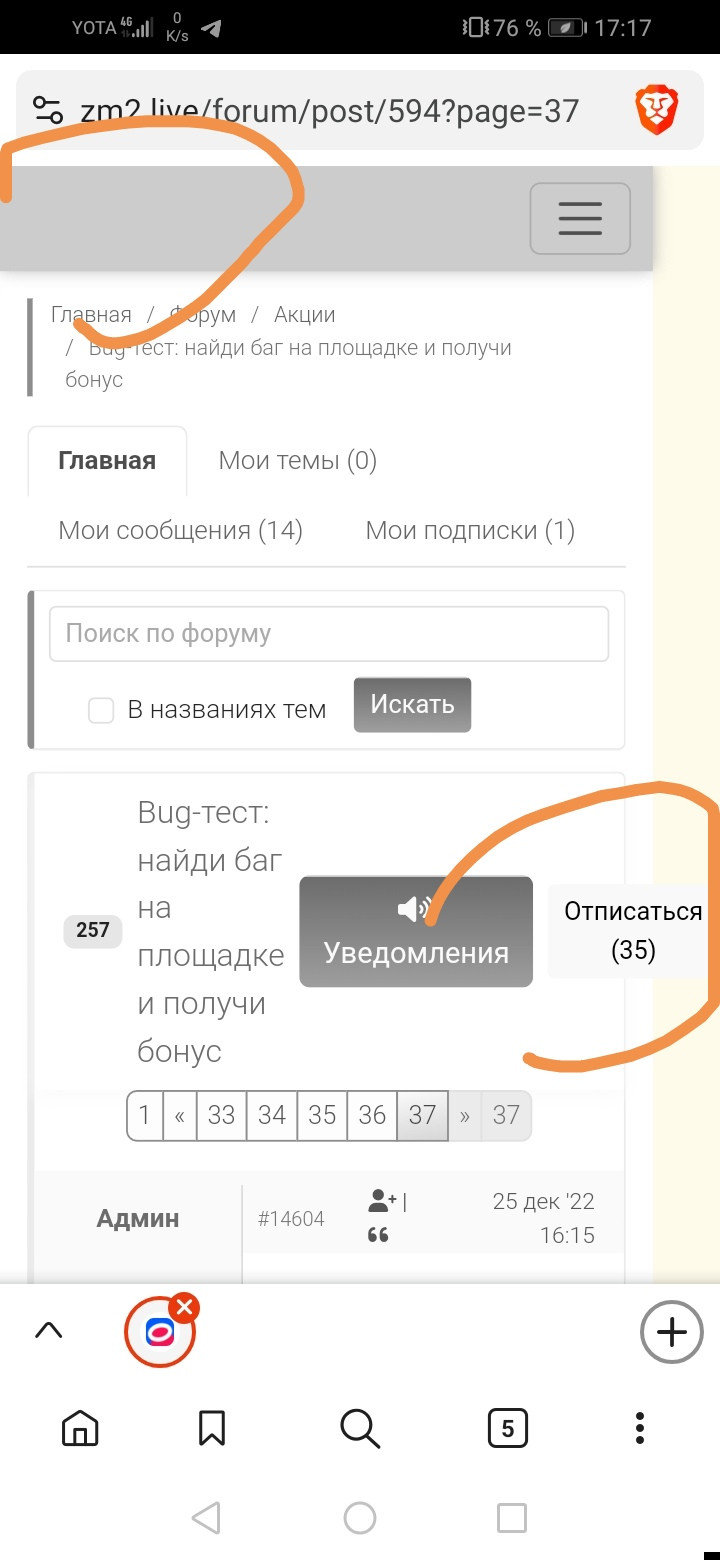Open the three-dot browser menu

(x=640, y=1429)
